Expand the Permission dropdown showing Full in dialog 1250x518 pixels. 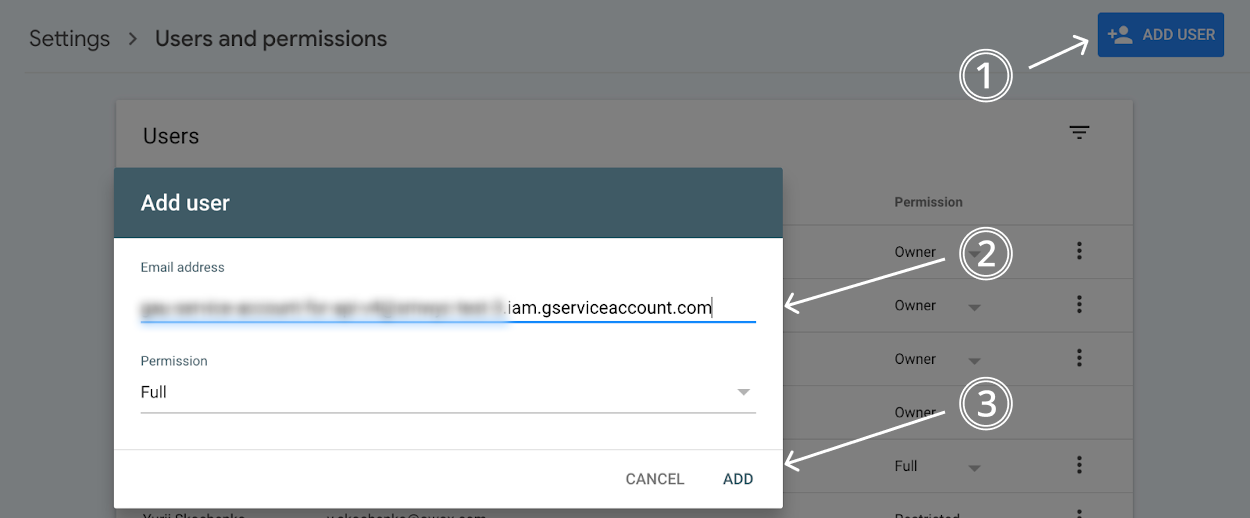(448, 392)
